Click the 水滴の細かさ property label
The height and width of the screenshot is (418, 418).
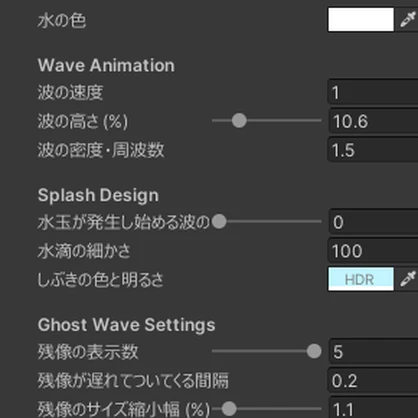pos(84,251)
